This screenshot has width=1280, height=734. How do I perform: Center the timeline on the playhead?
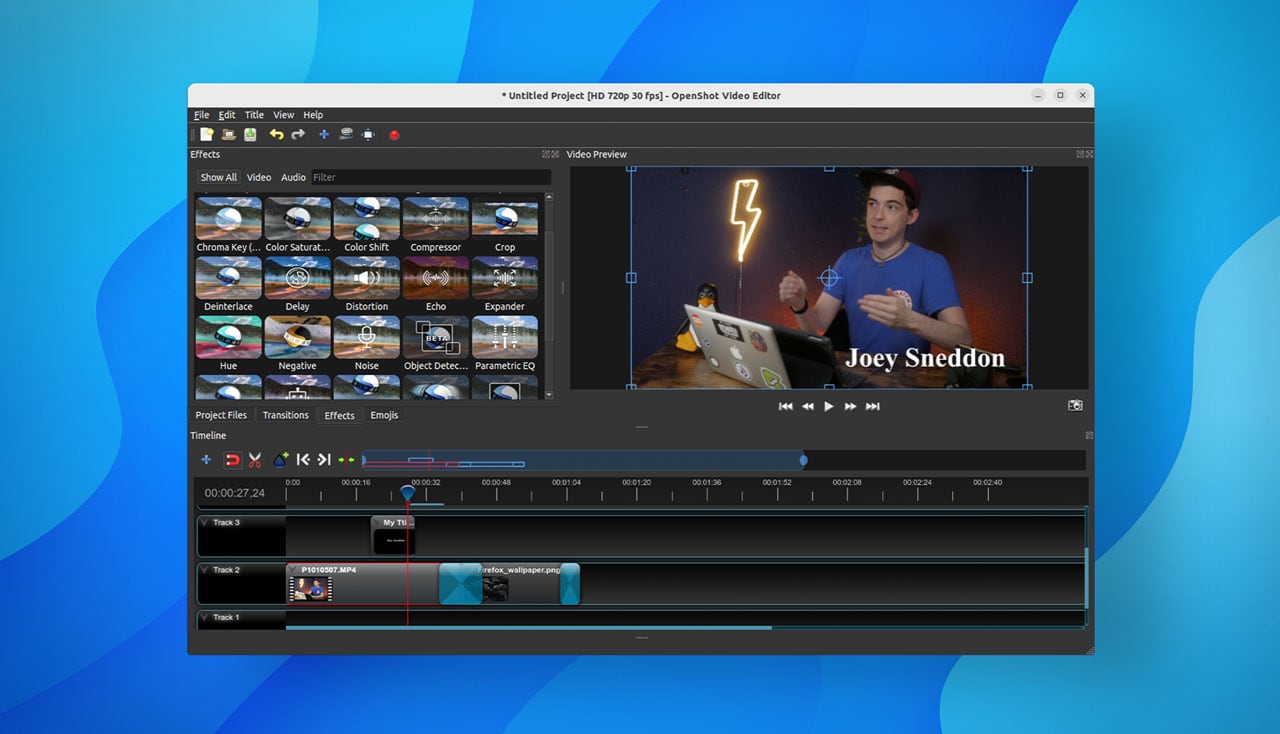click(x=346, y=460)
